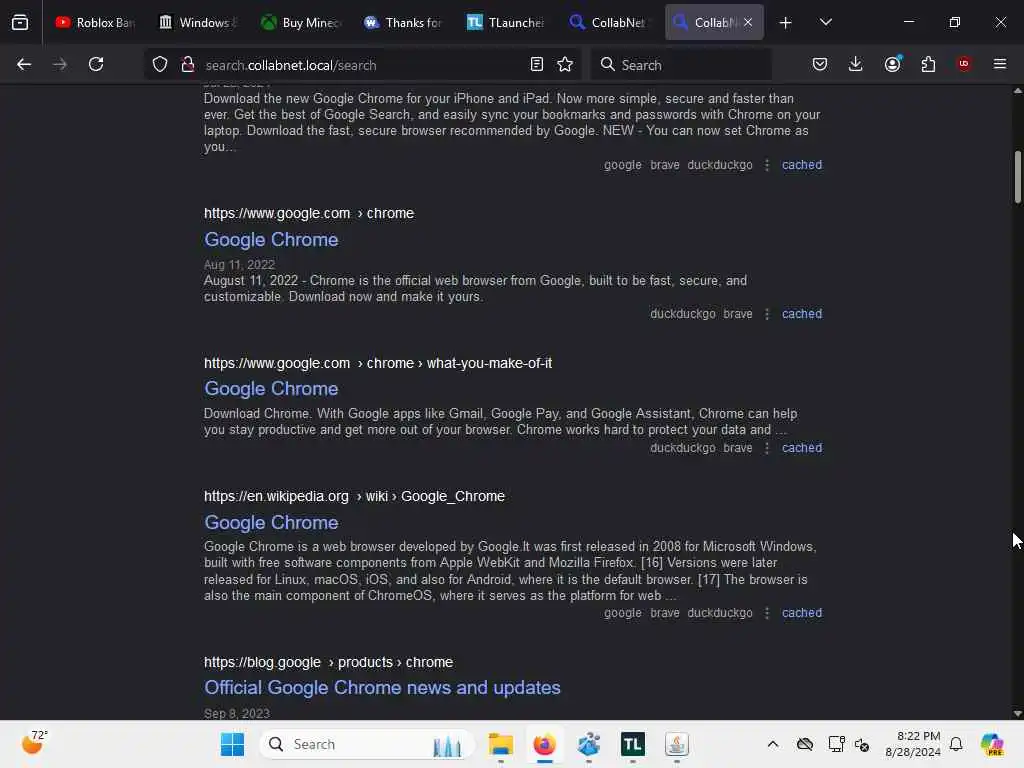This screenshot has width=1024, height=768.
Task: Open Google Chrome what-you-make-of-it result
Action: (271, 389)
